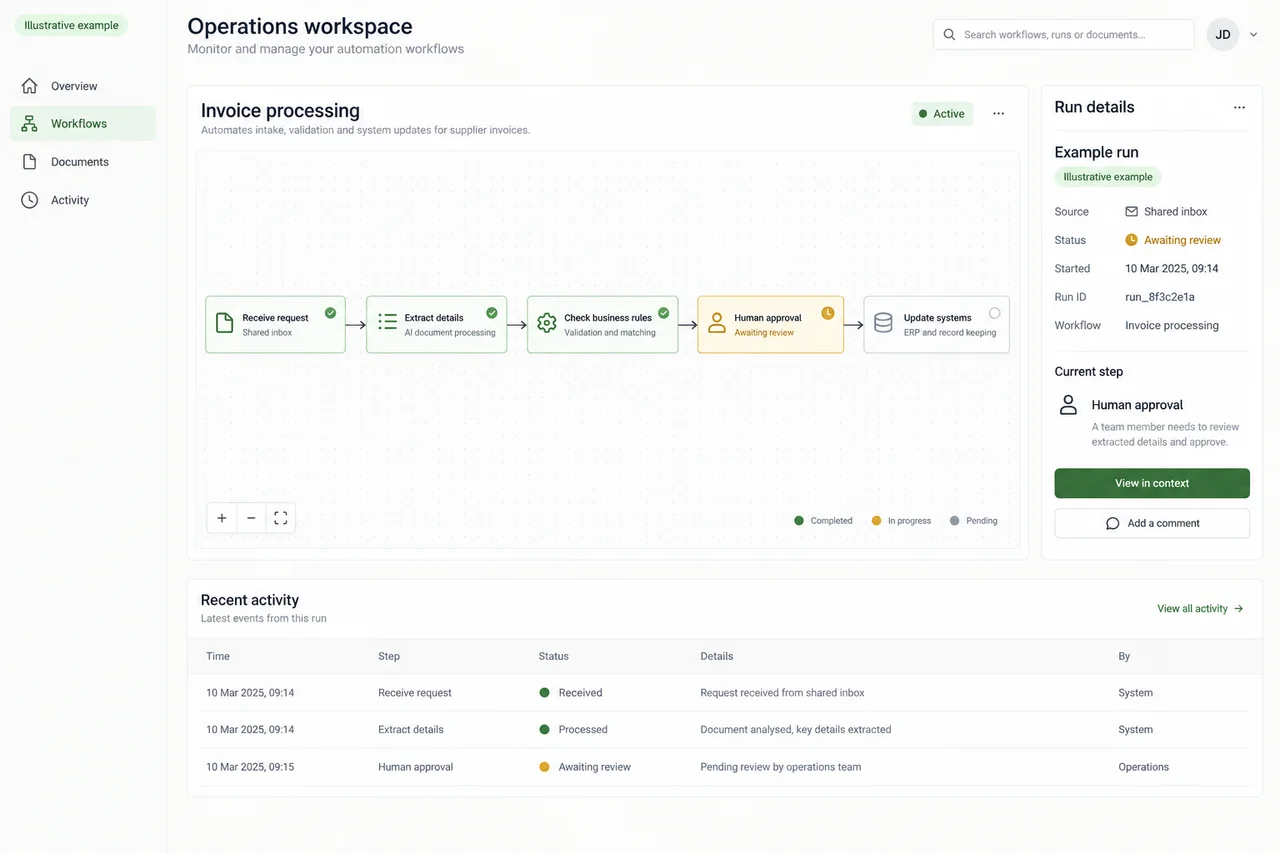
Task: Zoom in the workflow canvas
Action: (222, 518)
